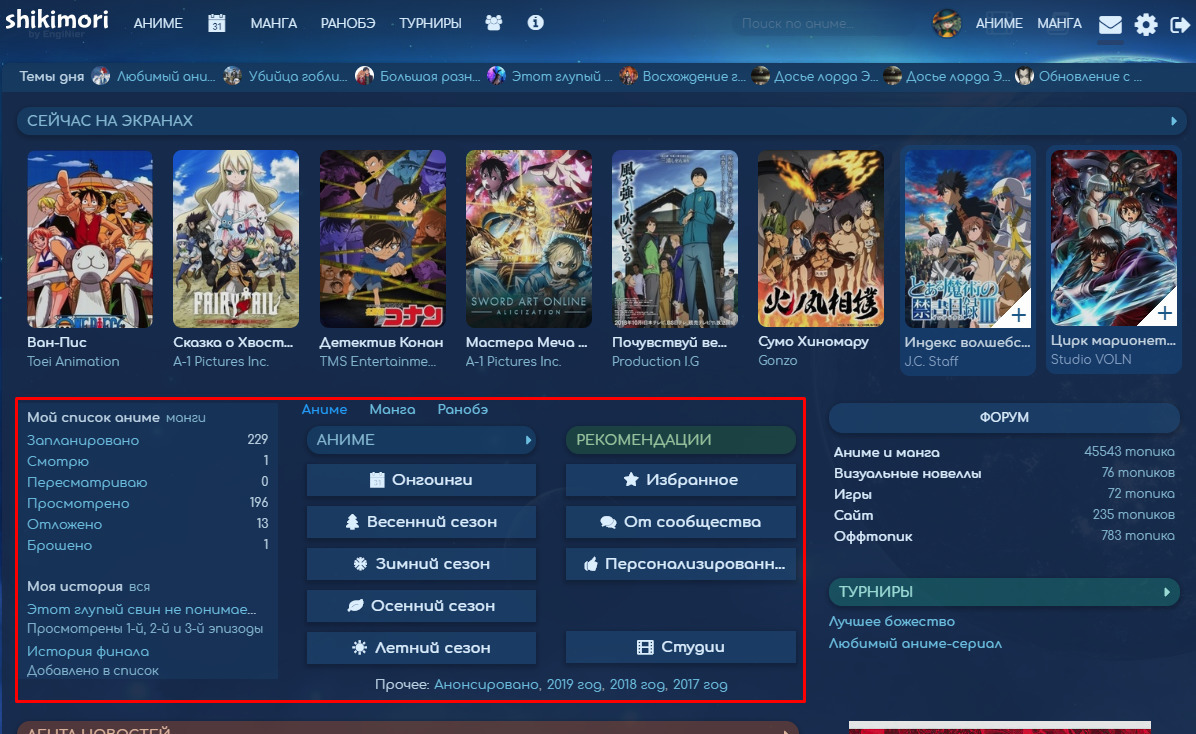Screen dimensions: 1196x734
Task: Expand the Аниме section header arrow
Action: point(528,440)
